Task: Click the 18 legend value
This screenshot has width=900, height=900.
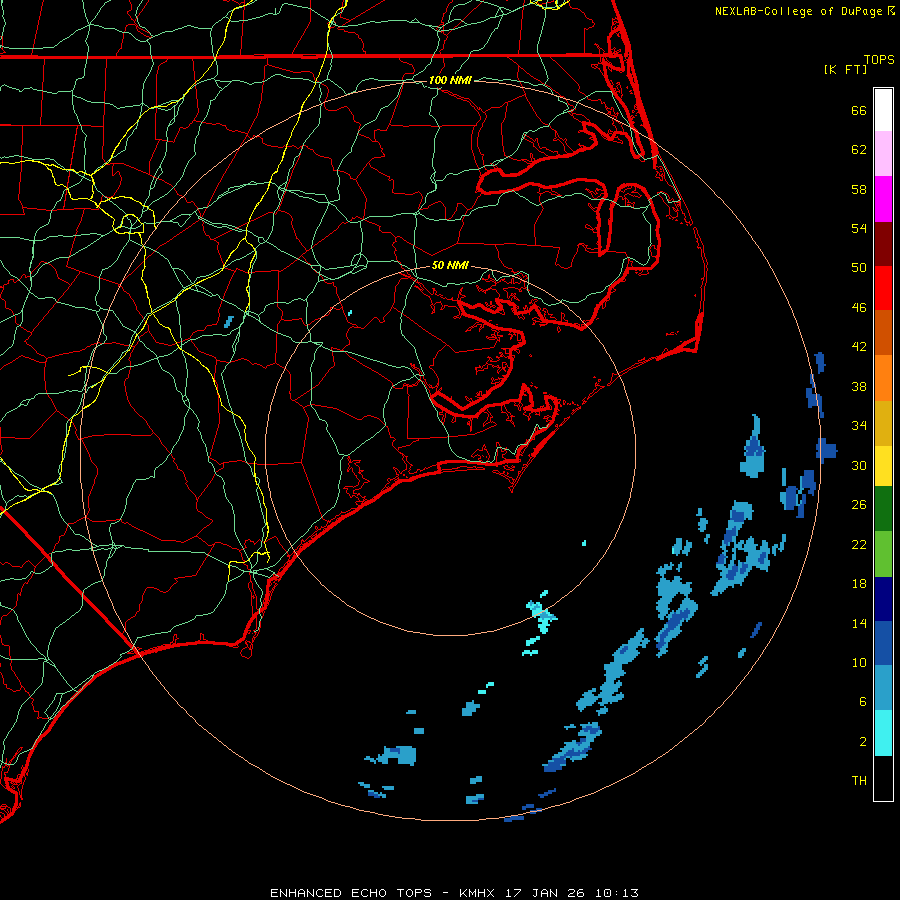Action: tap(859, 584)
